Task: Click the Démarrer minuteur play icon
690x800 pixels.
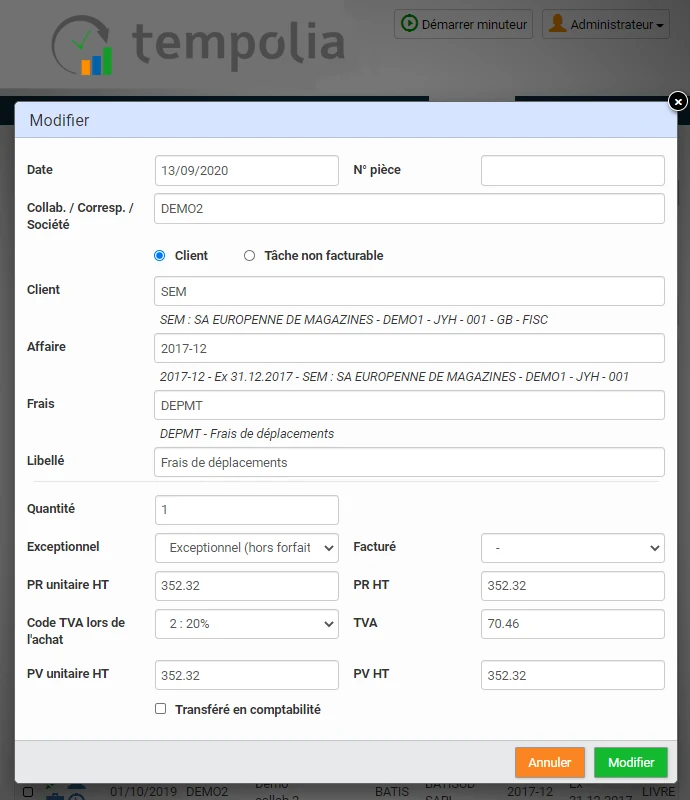Action: [x=409, y=23]
